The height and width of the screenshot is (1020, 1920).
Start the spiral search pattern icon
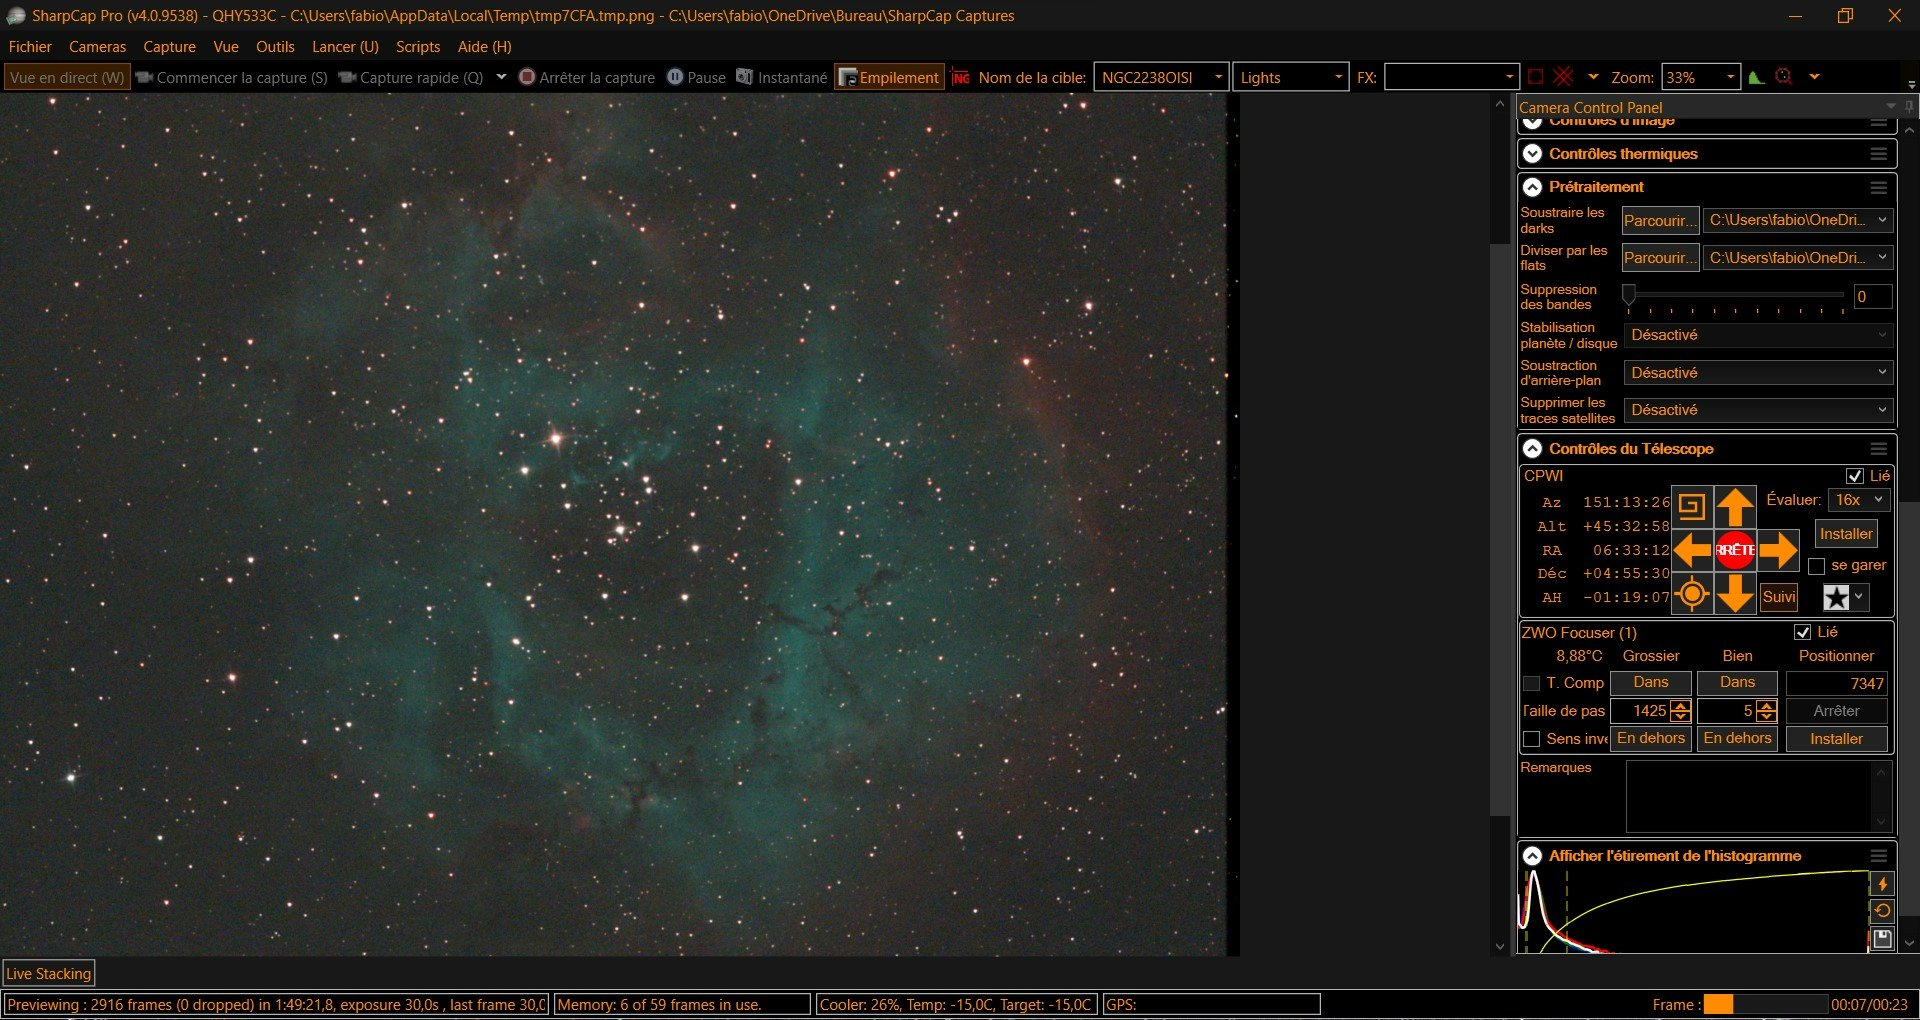pos(1692,507)
